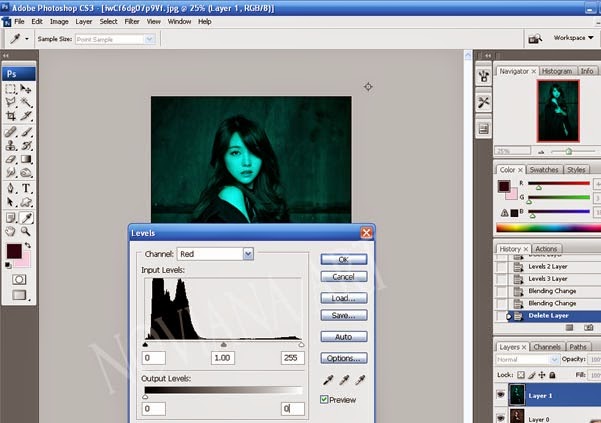Switch to the Histogram tab
This screenshot has height=423, width=601.
click(x=557, y=71)
